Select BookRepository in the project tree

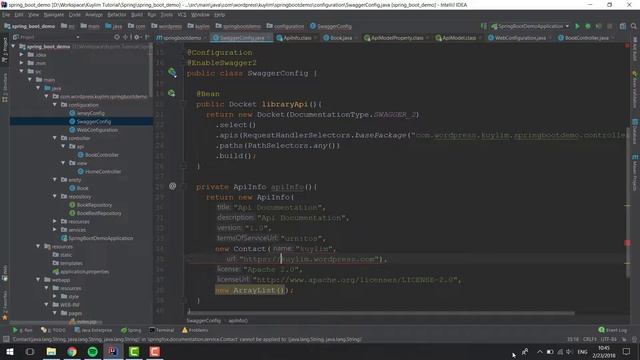pyautogui.click(x=94, y=205)
